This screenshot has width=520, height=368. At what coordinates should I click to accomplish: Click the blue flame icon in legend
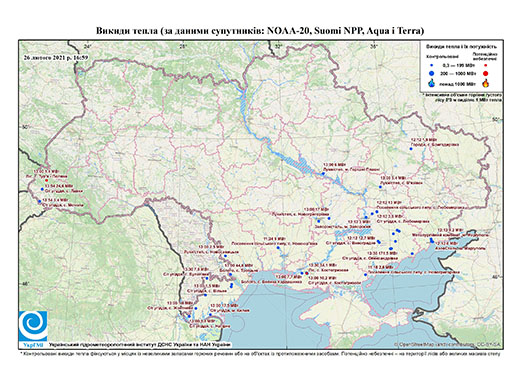coord(431,83)
